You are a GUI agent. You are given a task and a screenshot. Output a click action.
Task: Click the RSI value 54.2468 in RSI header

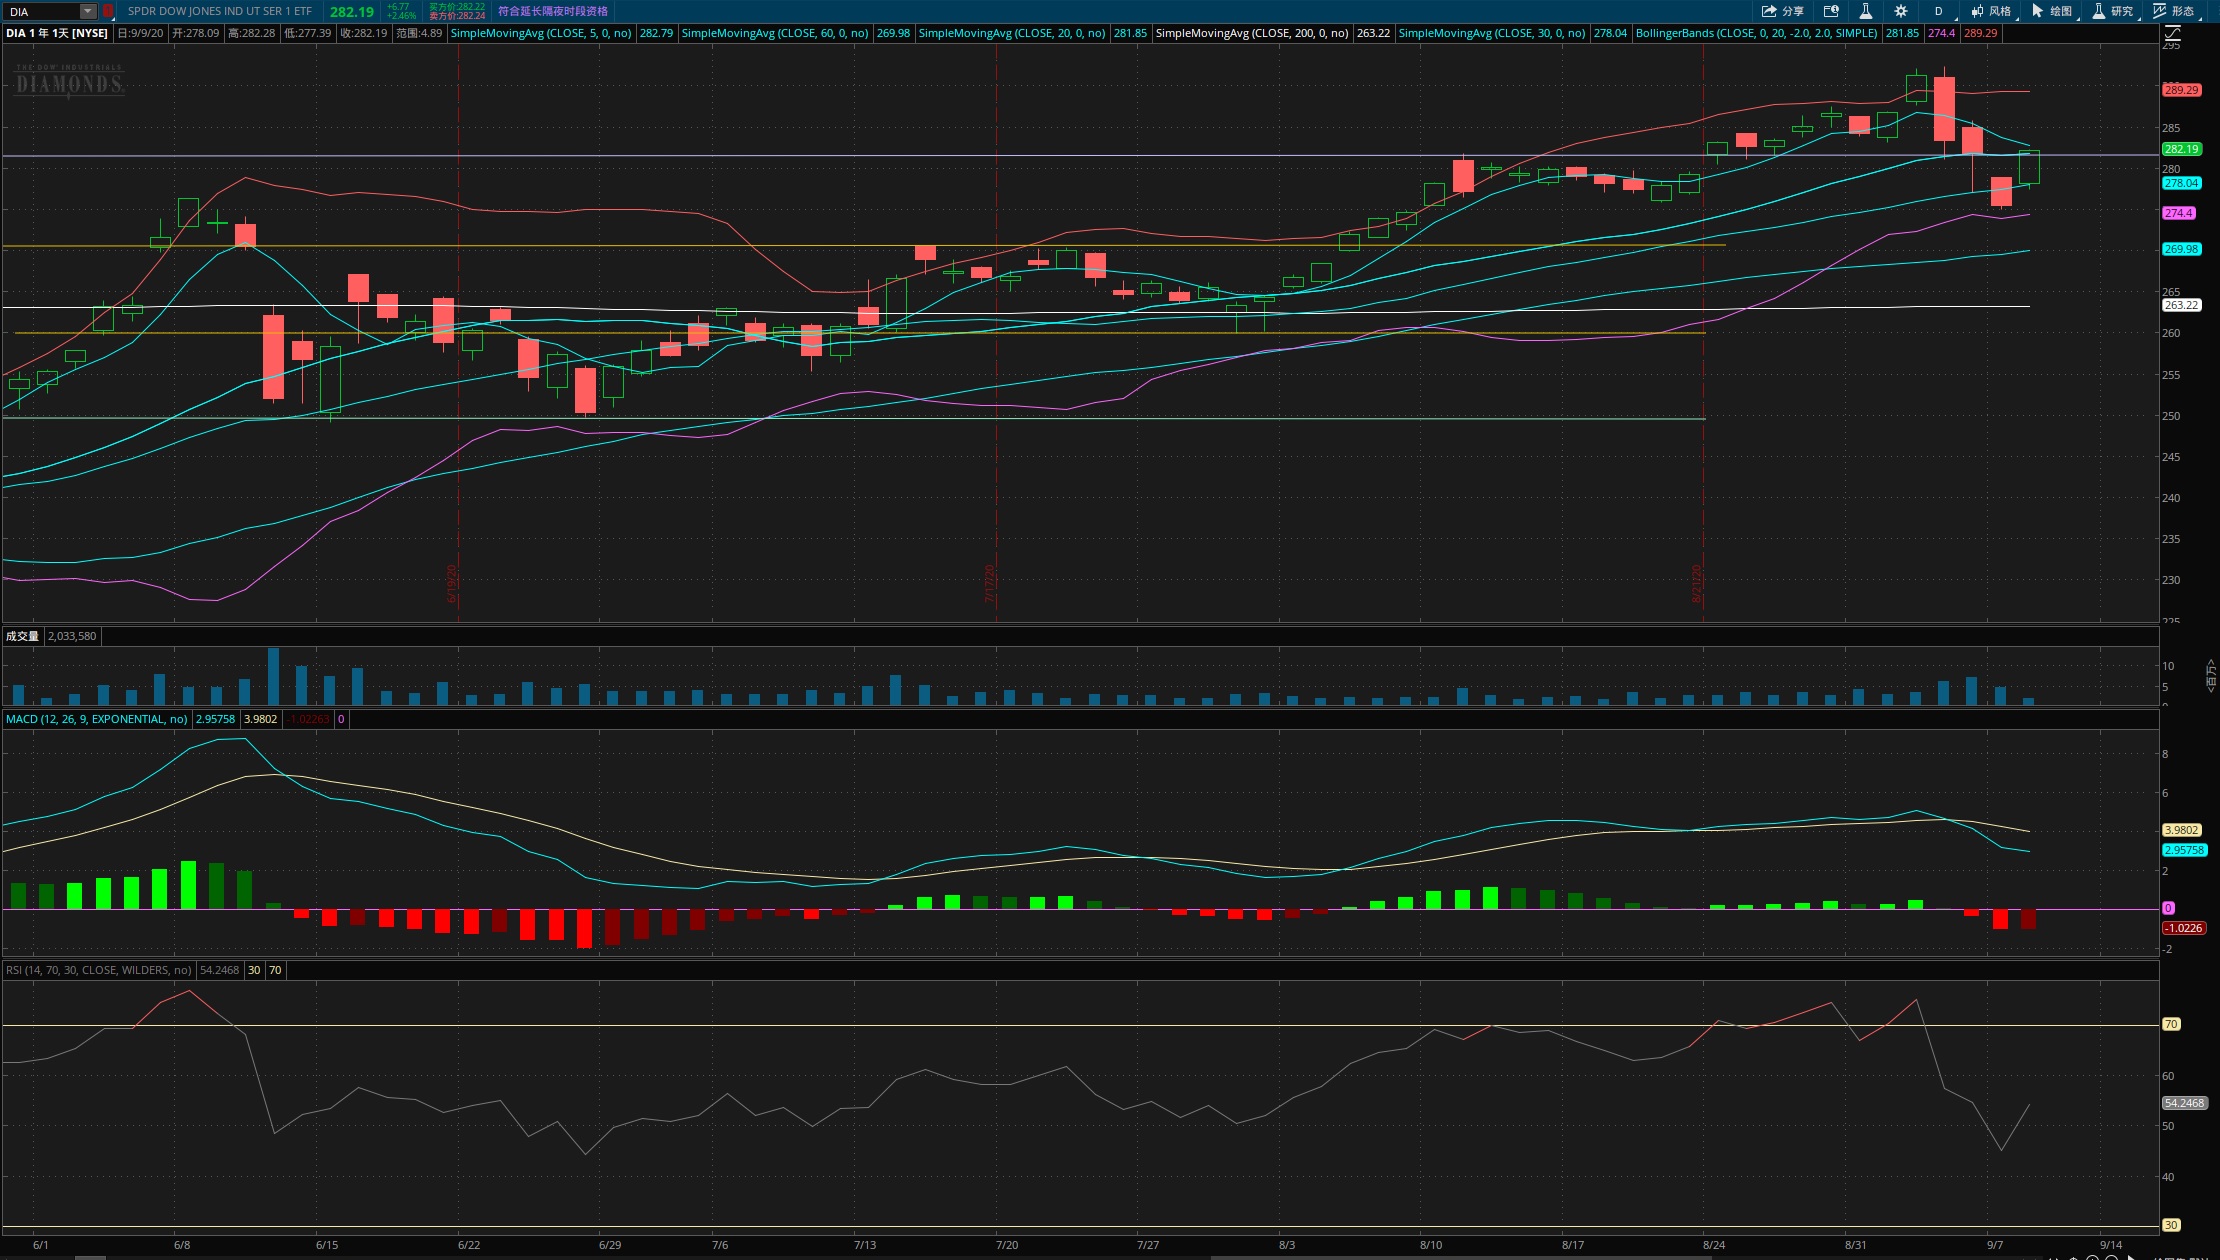220,970
